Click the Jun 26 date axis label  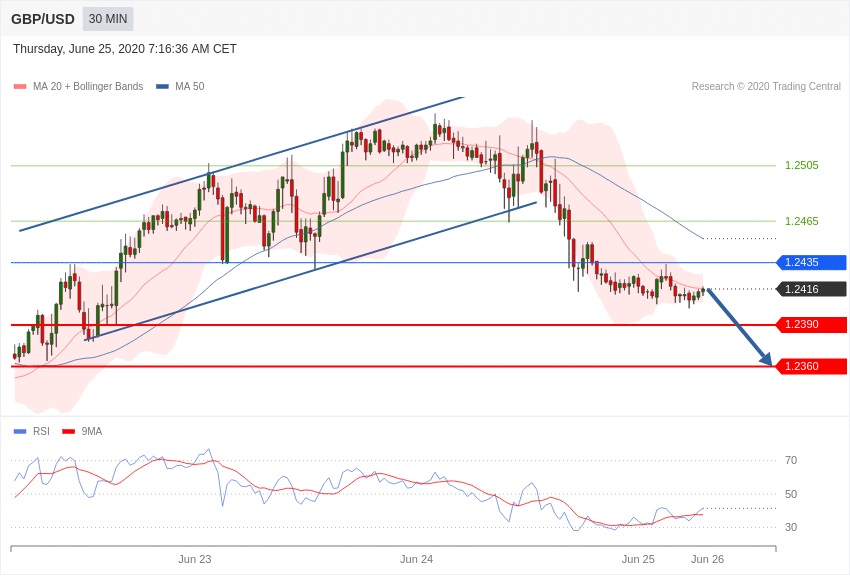click(707, 559)
